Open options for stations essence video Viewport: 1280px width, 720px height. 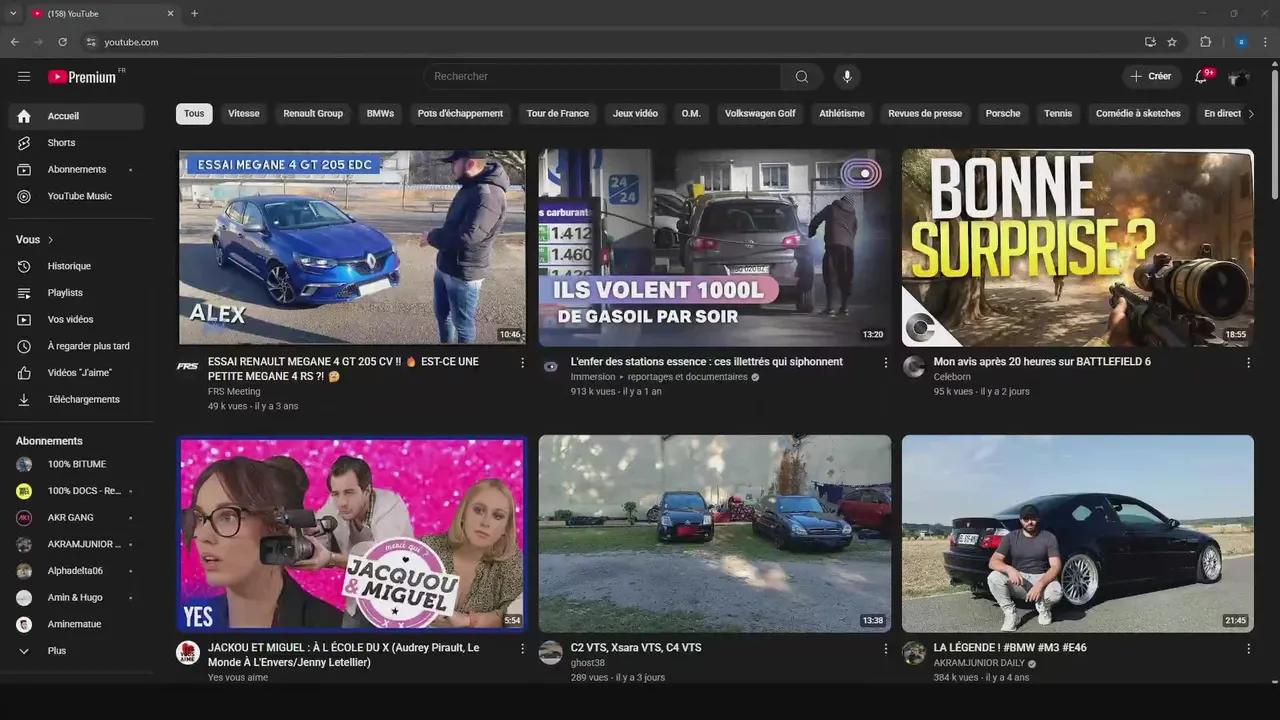click(885, 363)
